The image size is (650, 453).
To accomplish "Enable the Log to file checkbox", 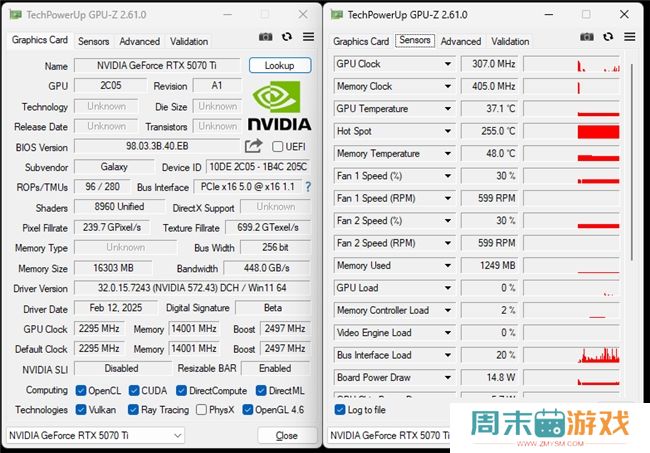I will click(x=340, y=410).
